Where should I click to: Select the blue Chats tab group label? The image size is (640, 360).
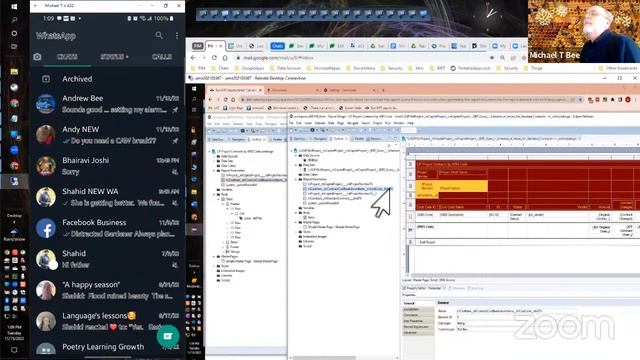click(277, 46)
